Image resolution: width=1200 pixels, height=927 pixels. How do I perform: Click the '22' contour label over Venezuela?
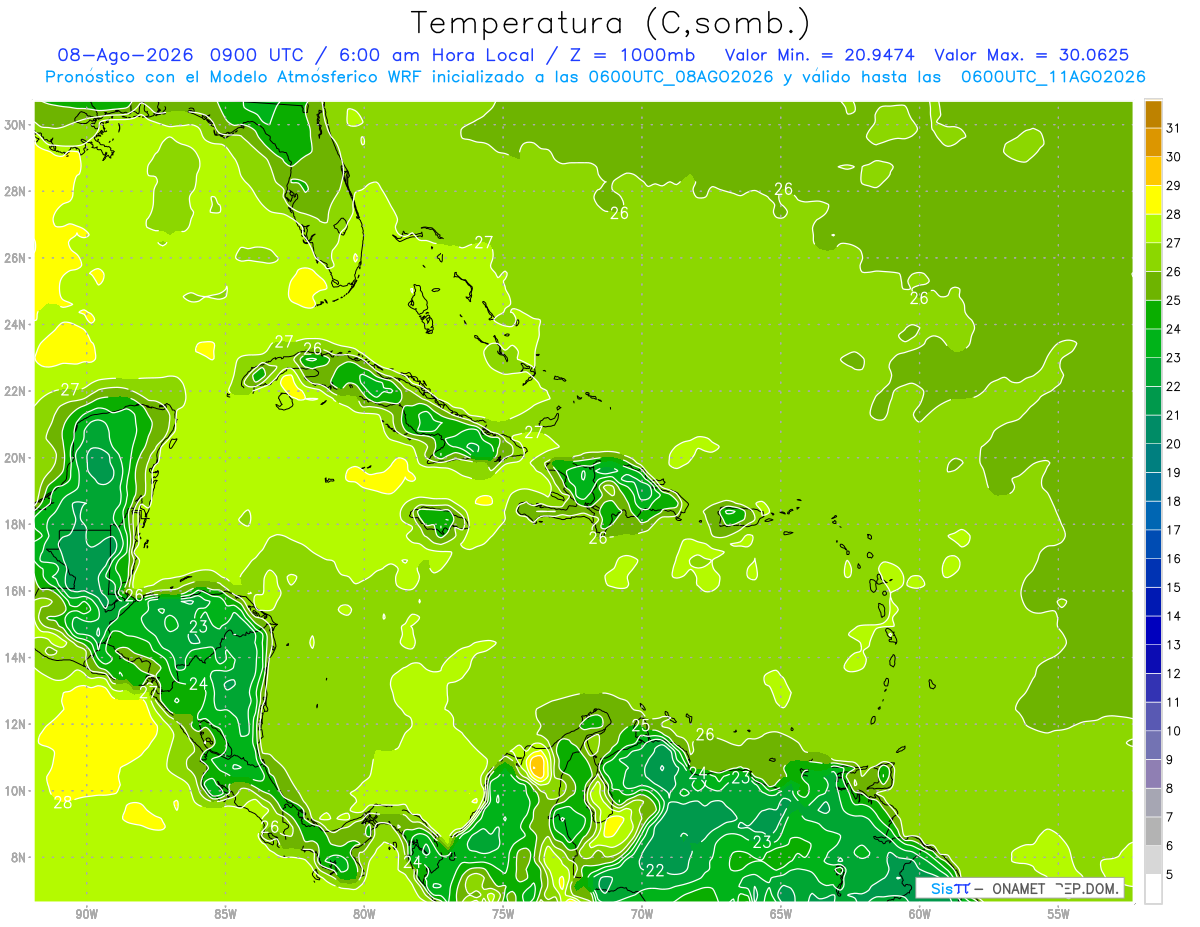(x=654, y=871)
